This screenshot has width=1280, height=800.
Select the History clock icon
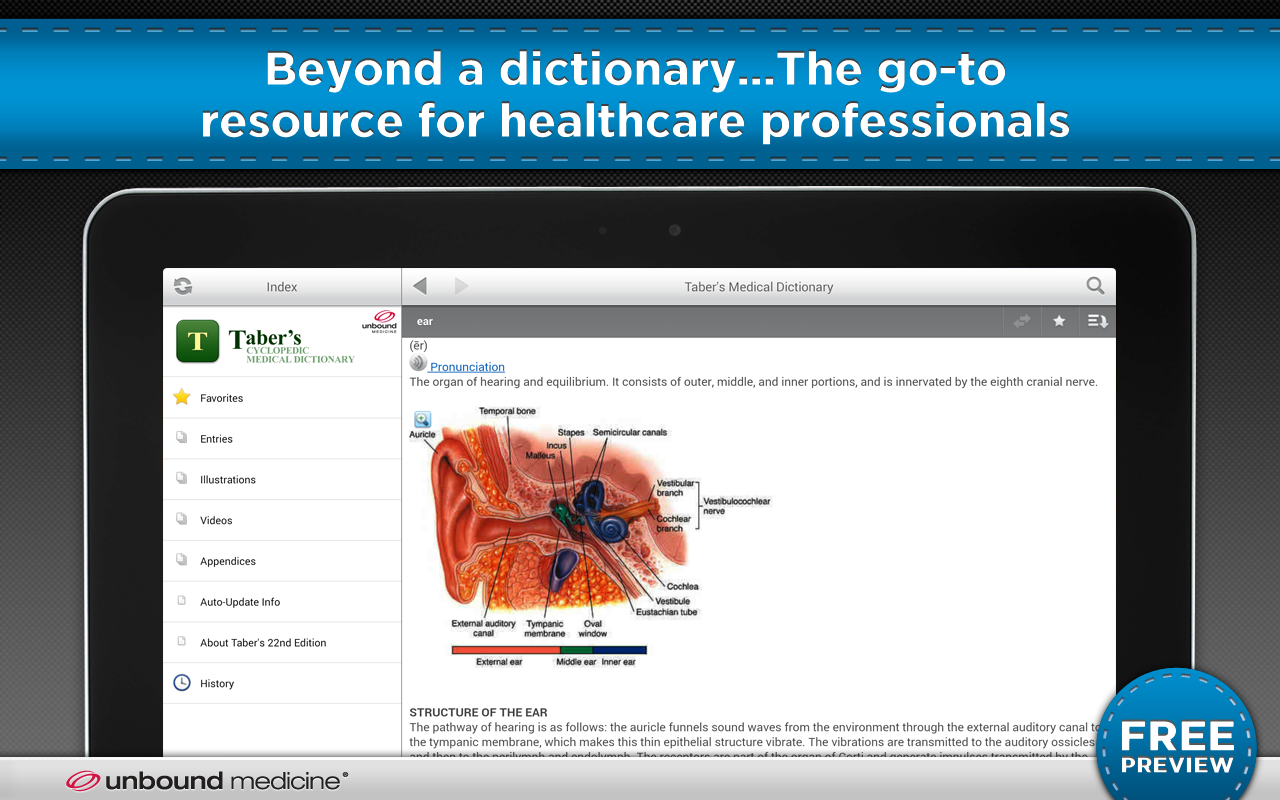[182, 682]
